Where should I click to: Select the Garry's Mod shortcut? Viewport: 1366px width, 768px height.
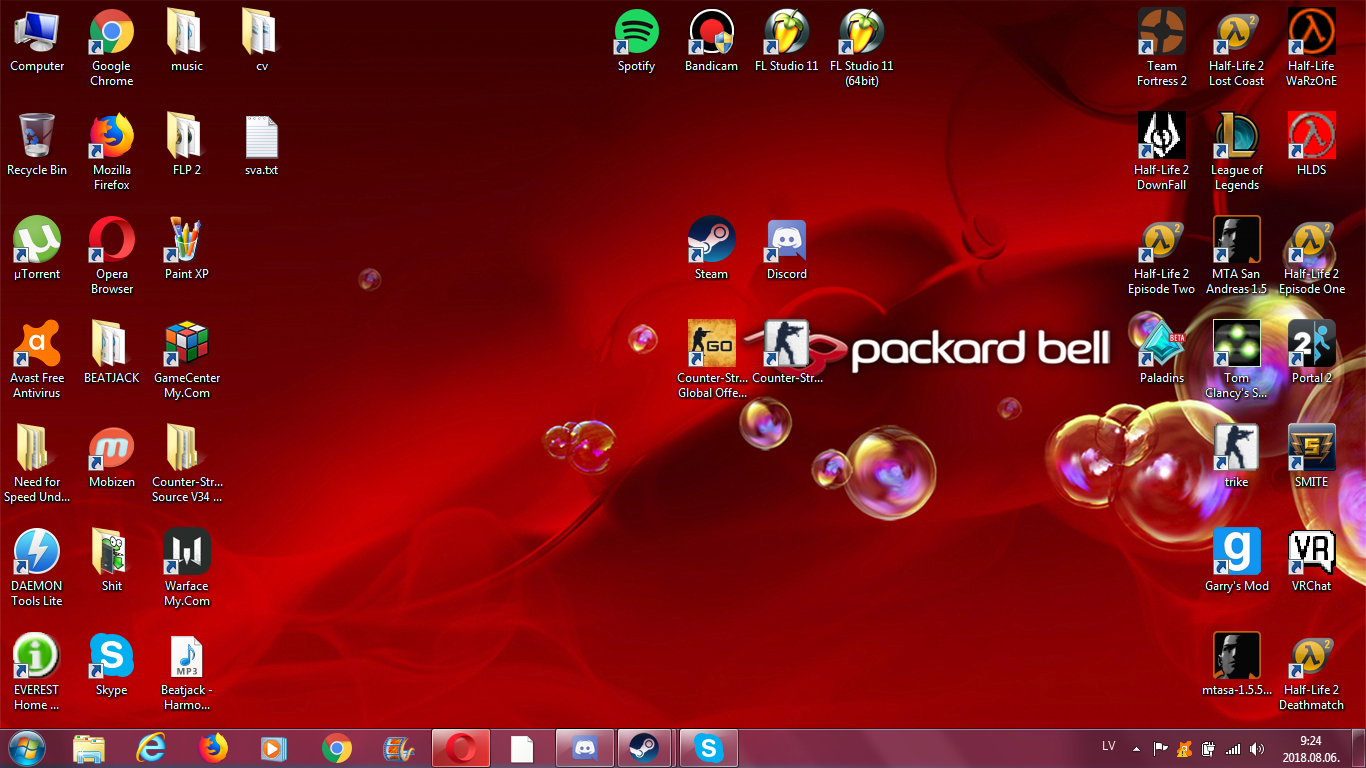click(x=1237, y=561)
